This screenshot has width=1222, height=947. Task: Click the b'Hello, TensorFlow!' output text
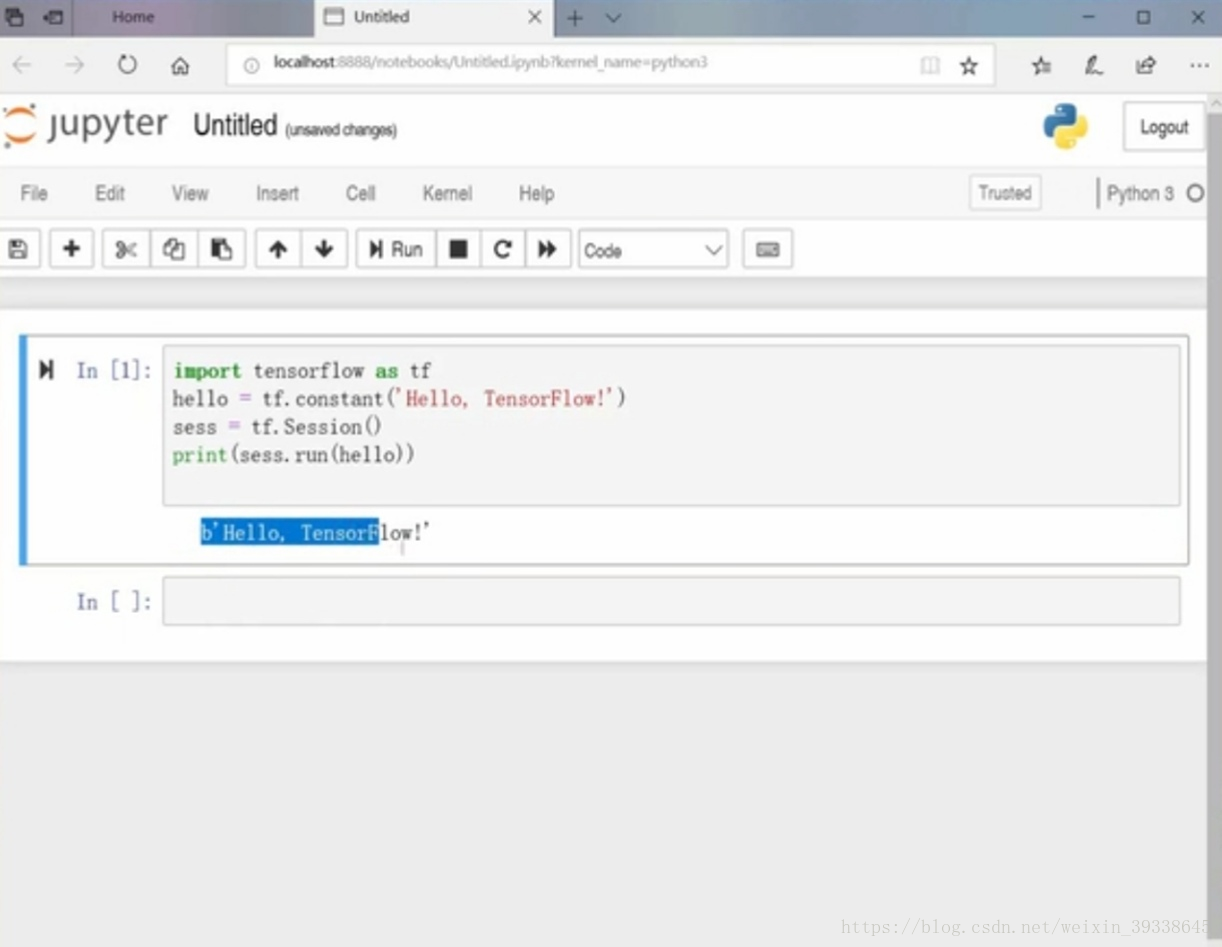coord(315,533)
